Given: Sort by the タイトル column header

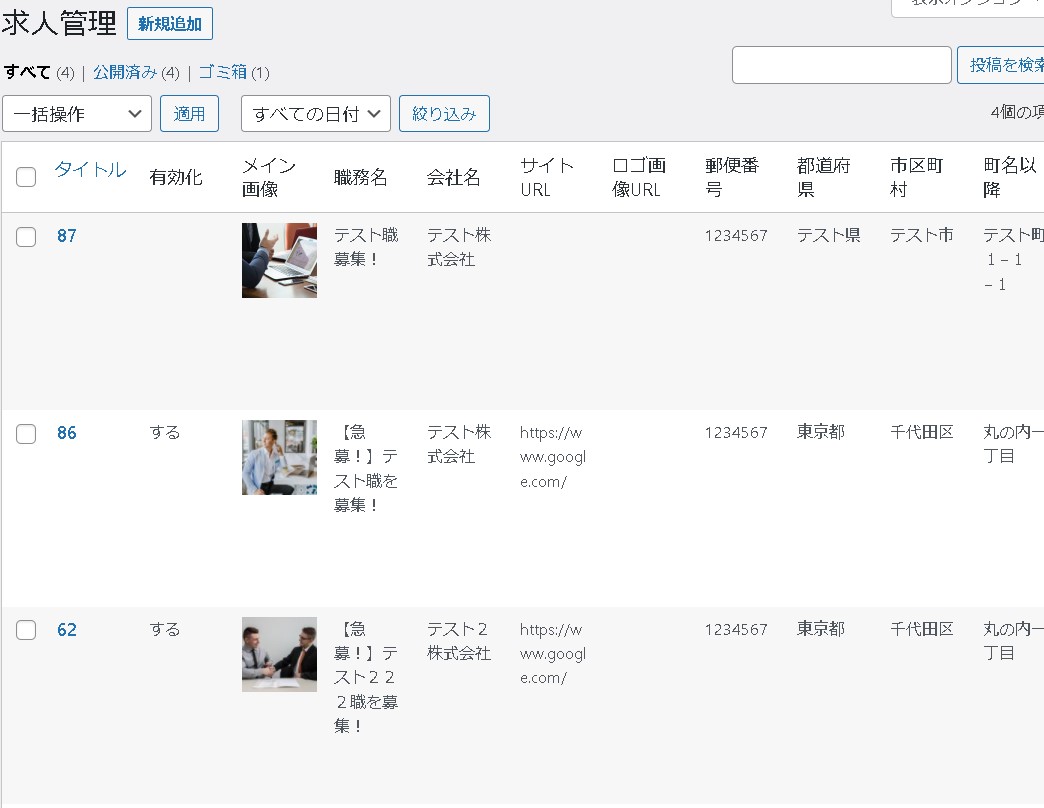Looking at the screenshot, I should coord(90,170).
